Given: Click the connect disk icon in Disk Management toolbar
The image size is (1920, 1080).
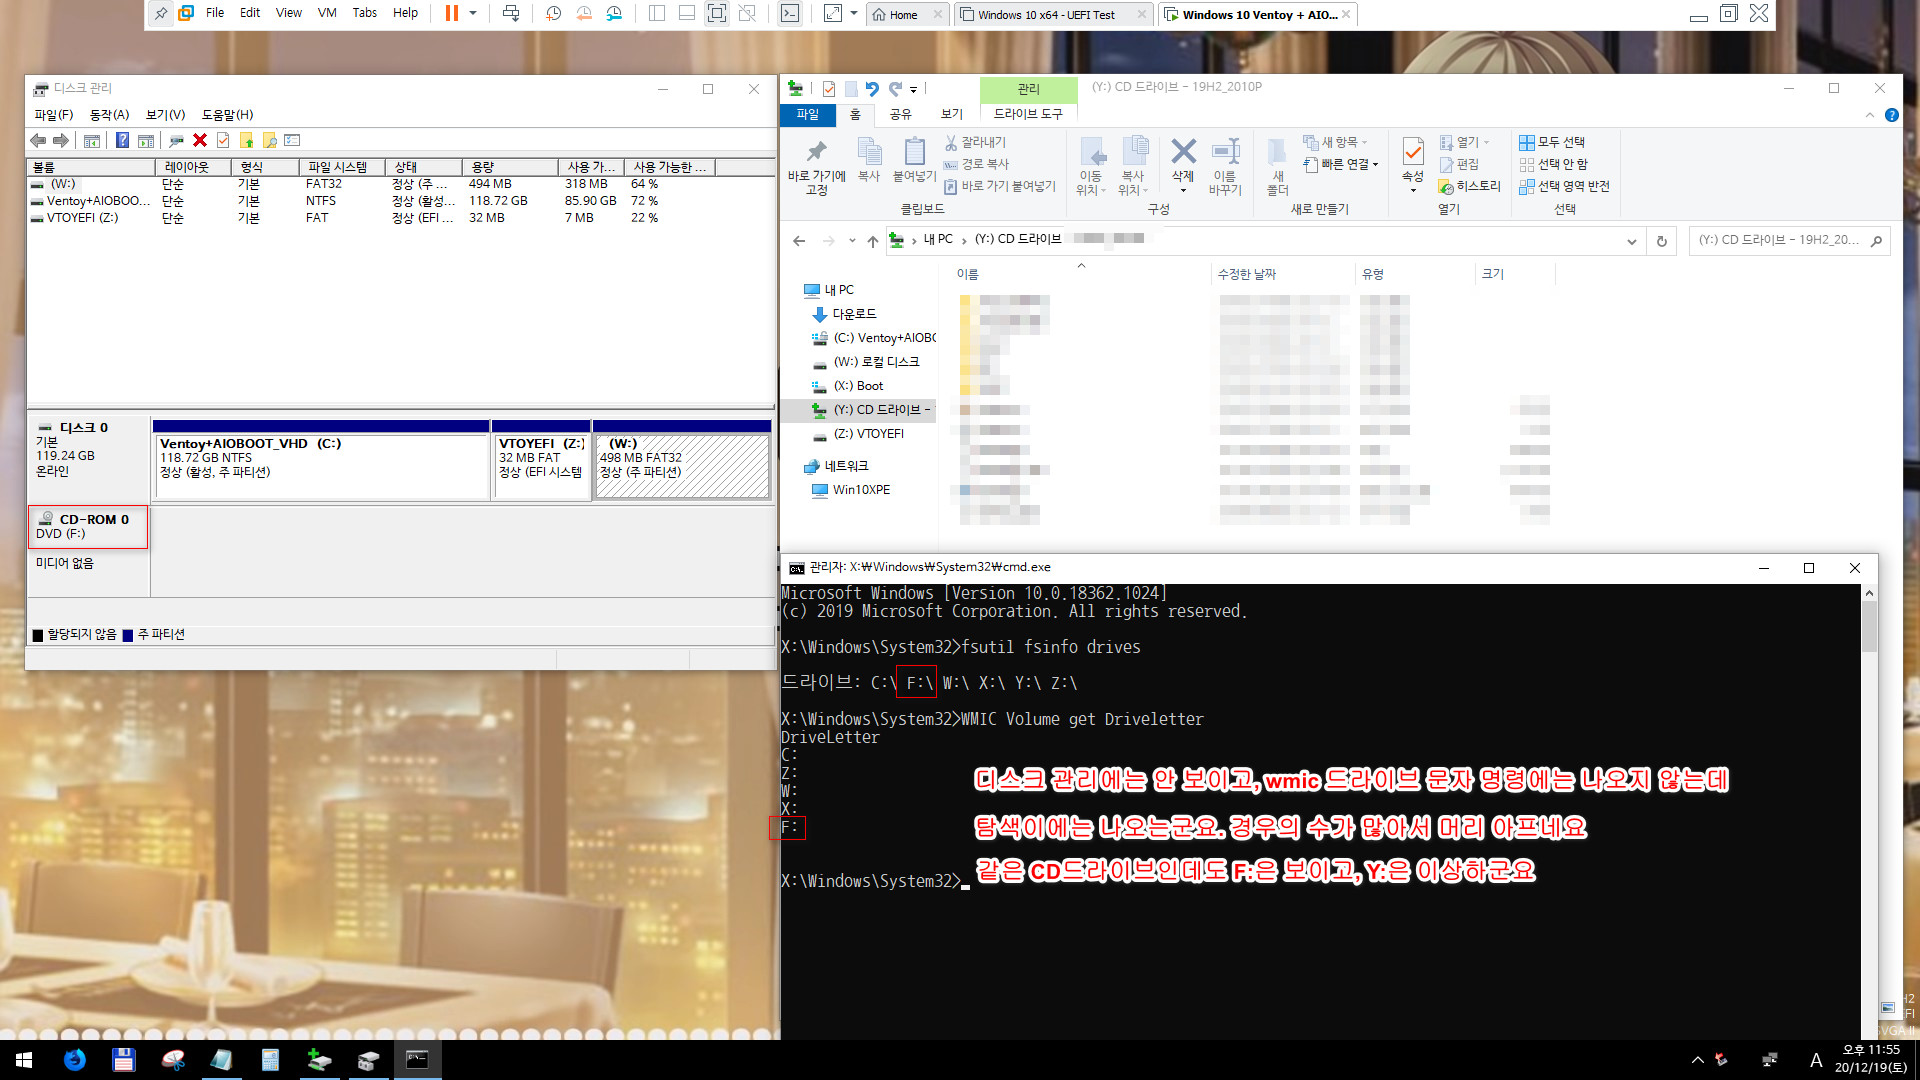Looking at the screenshot, I should tap(177, 141).
